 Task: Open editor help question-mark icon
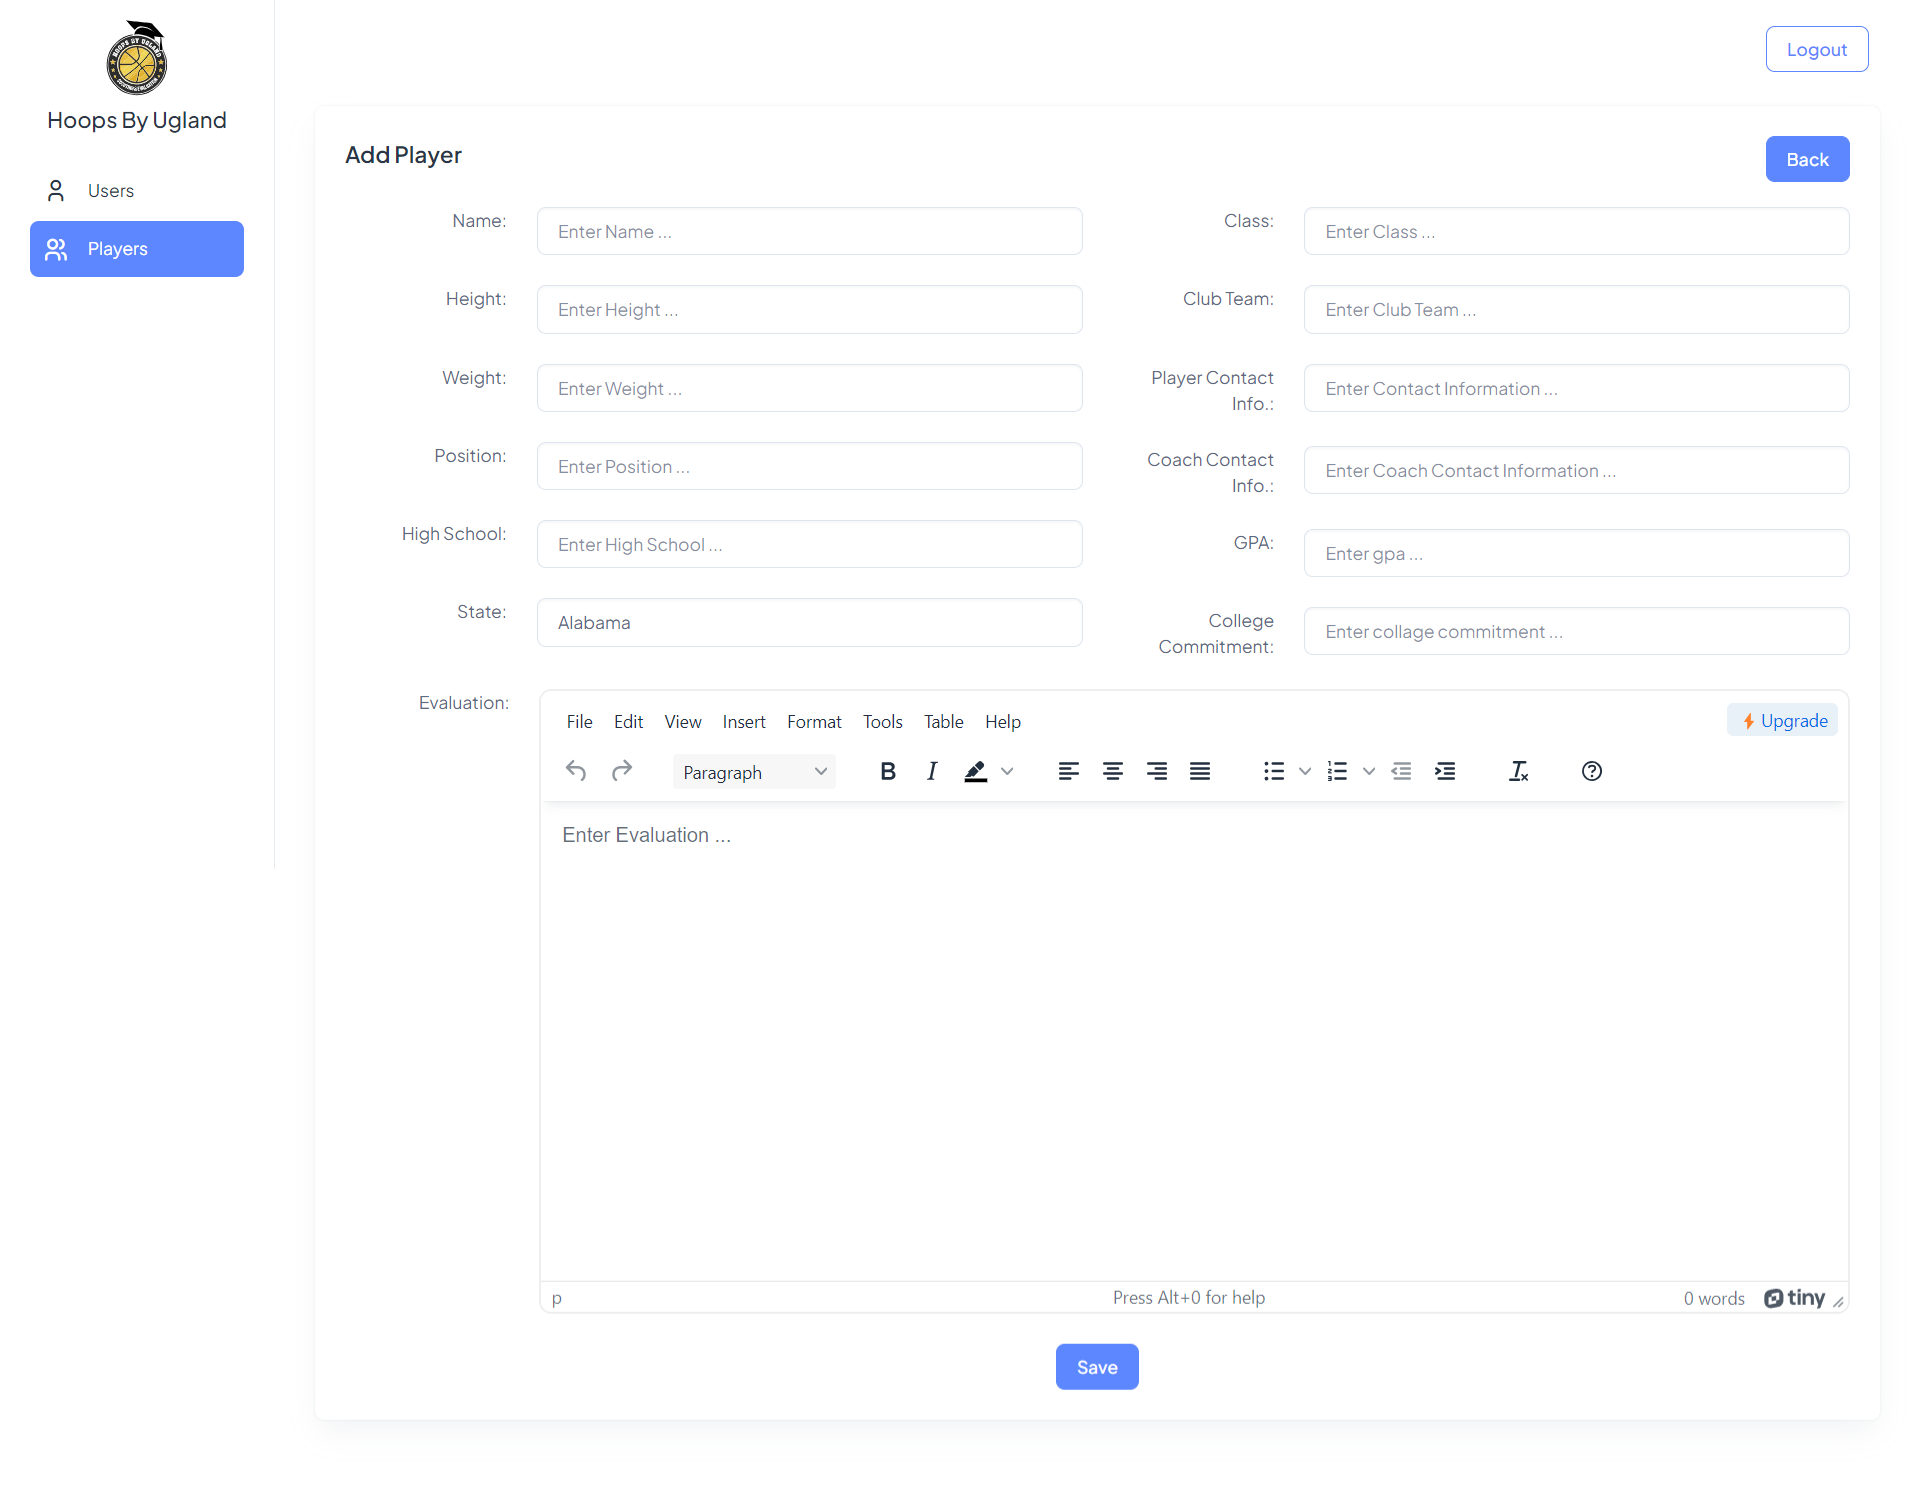1592,771
